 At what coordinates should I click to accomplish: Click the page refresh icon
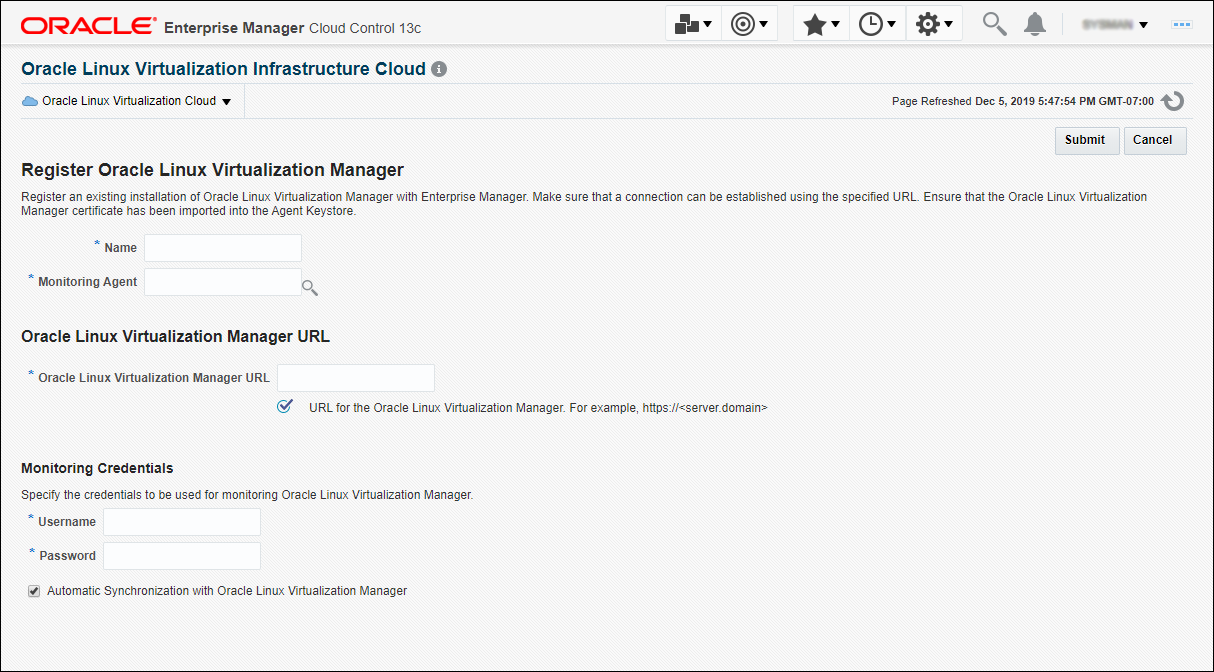coord(1173,101)
